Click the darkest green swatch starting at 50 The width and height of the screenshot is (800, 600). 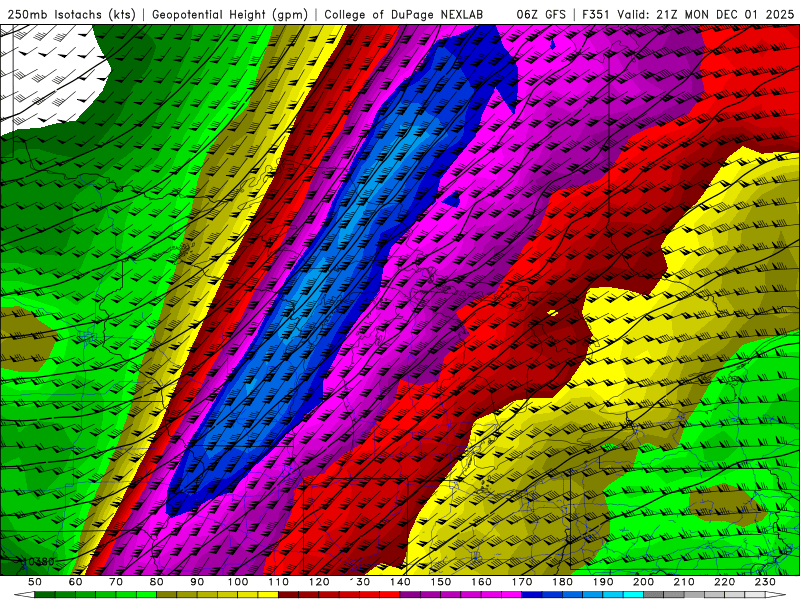pyautogui.click(x=45, y=594)
